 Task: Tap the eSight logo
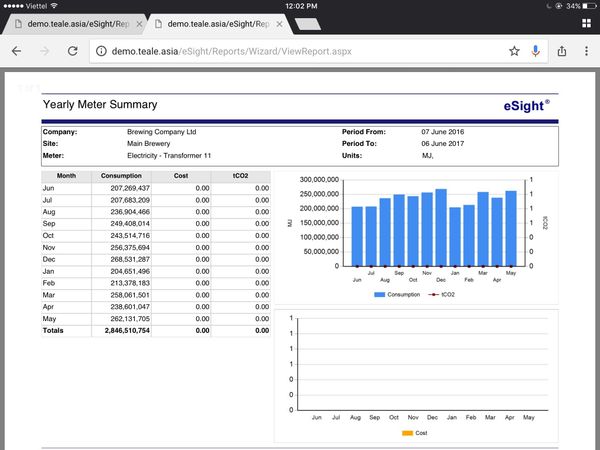(x=526, y=105)
